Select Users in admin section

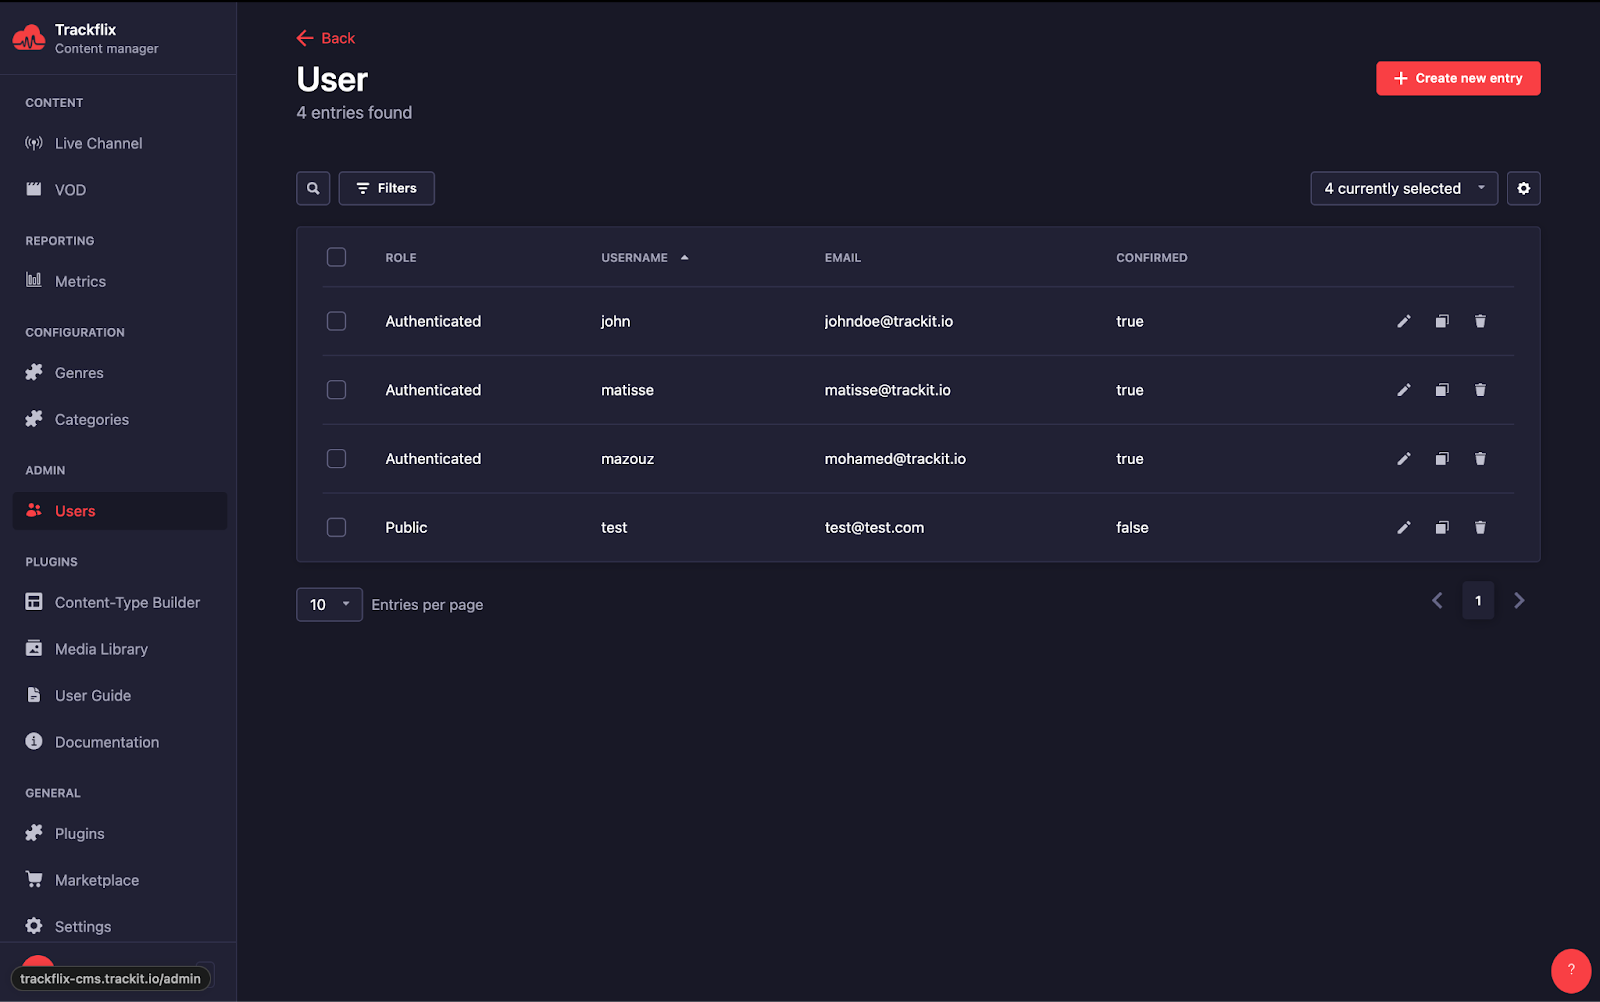(119, 511)
